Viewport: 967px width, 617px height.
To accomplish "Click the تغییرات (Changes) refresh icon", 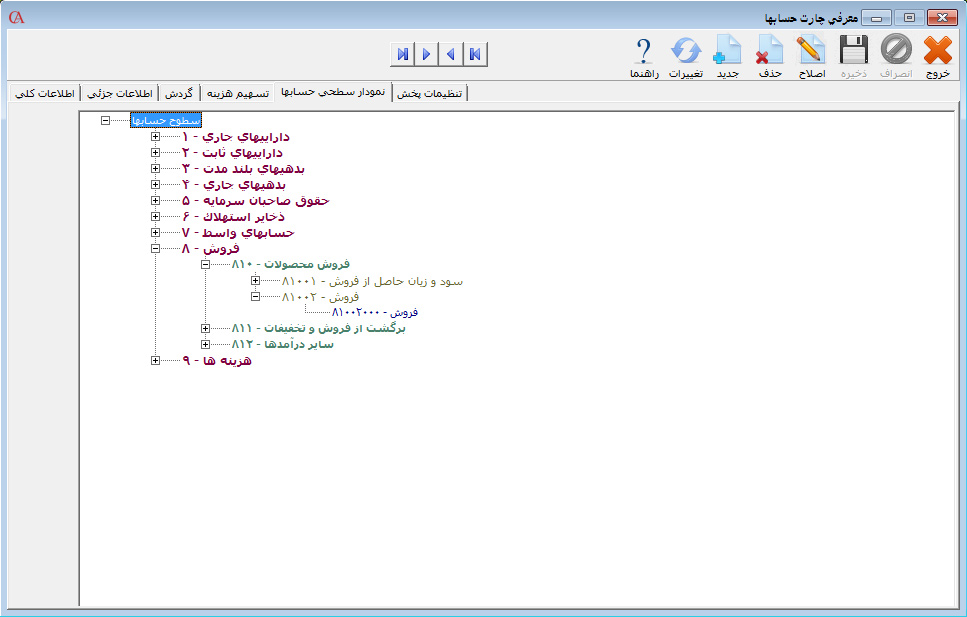I will click(x=685, y=50).
